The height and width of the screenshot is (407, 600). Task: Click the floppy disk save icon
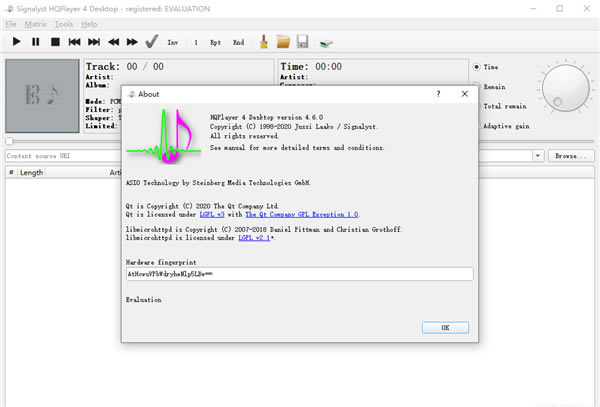click(302, 42)
